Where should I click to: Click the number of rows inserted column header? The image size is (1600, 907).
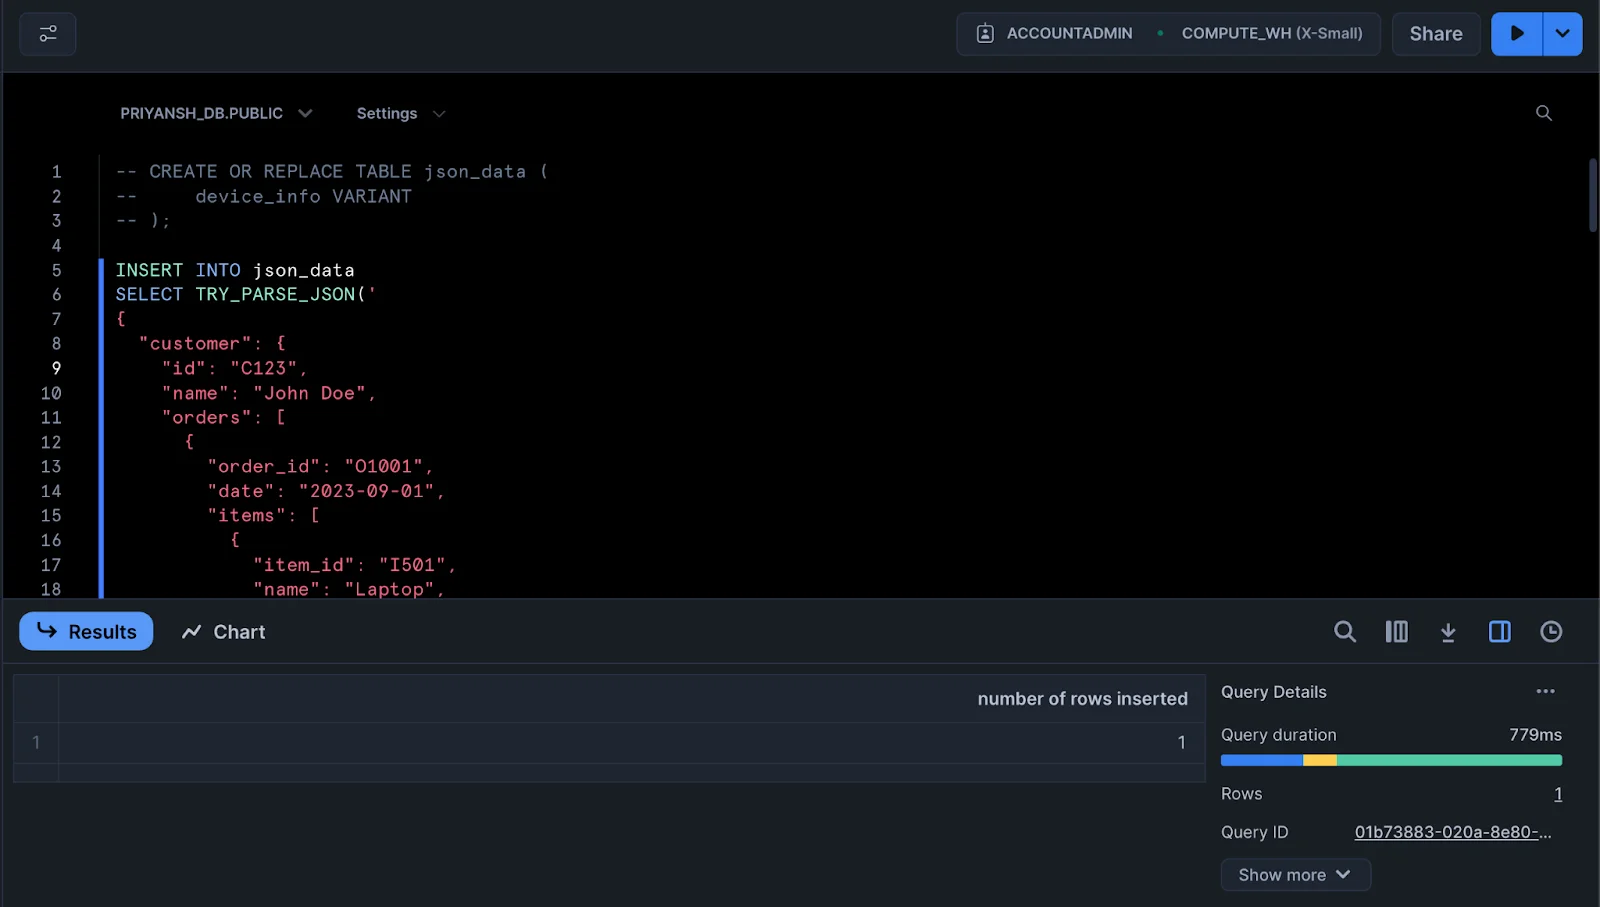1081,699
